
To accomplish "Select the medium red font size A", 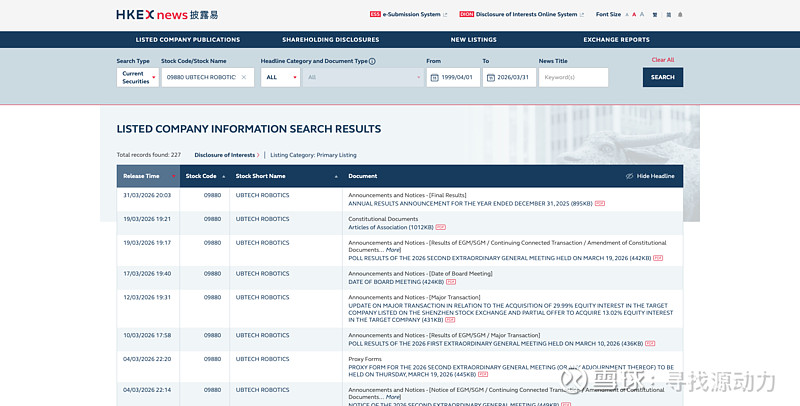I will tap(634, 15).
